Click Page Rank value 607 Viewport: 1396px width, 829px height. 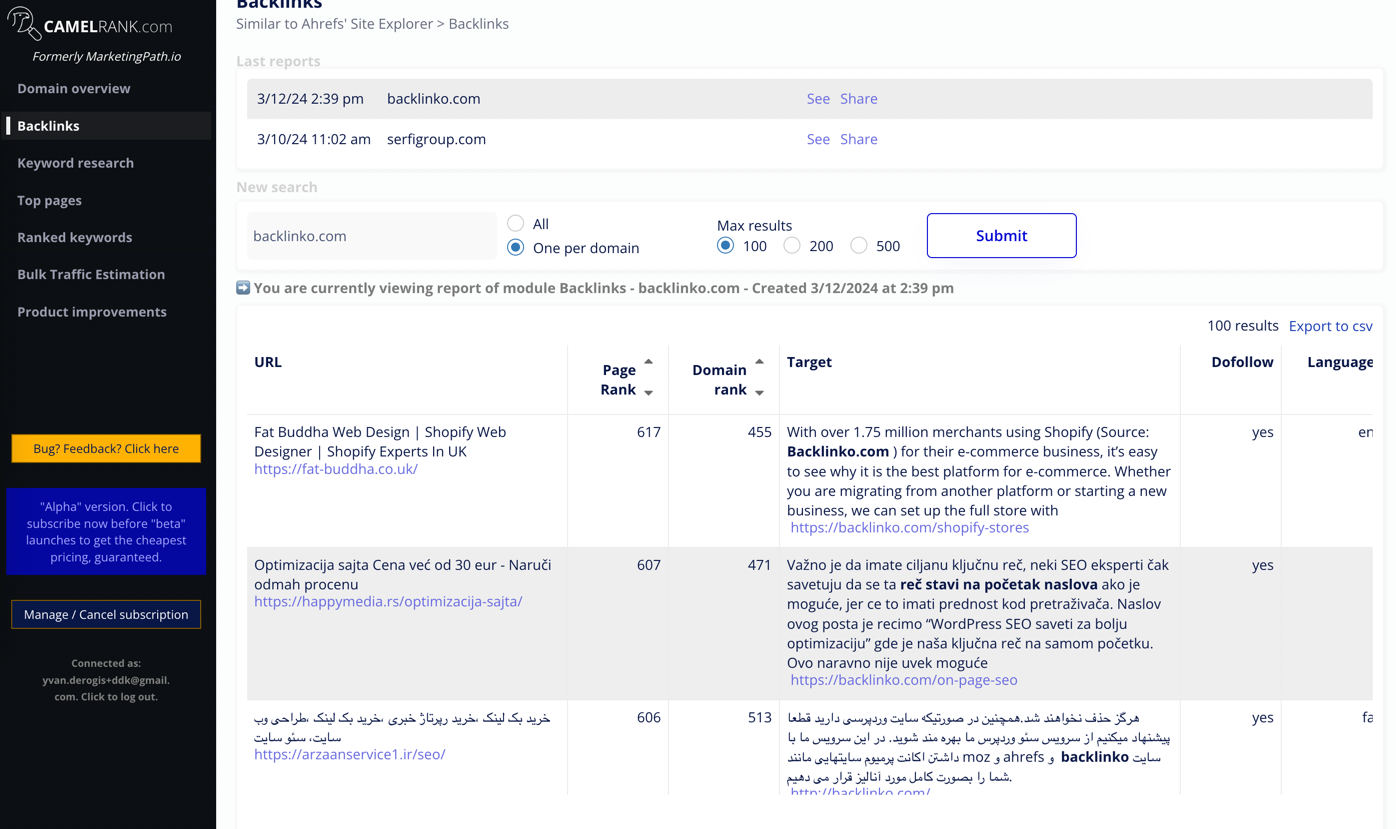coord(649,565)
